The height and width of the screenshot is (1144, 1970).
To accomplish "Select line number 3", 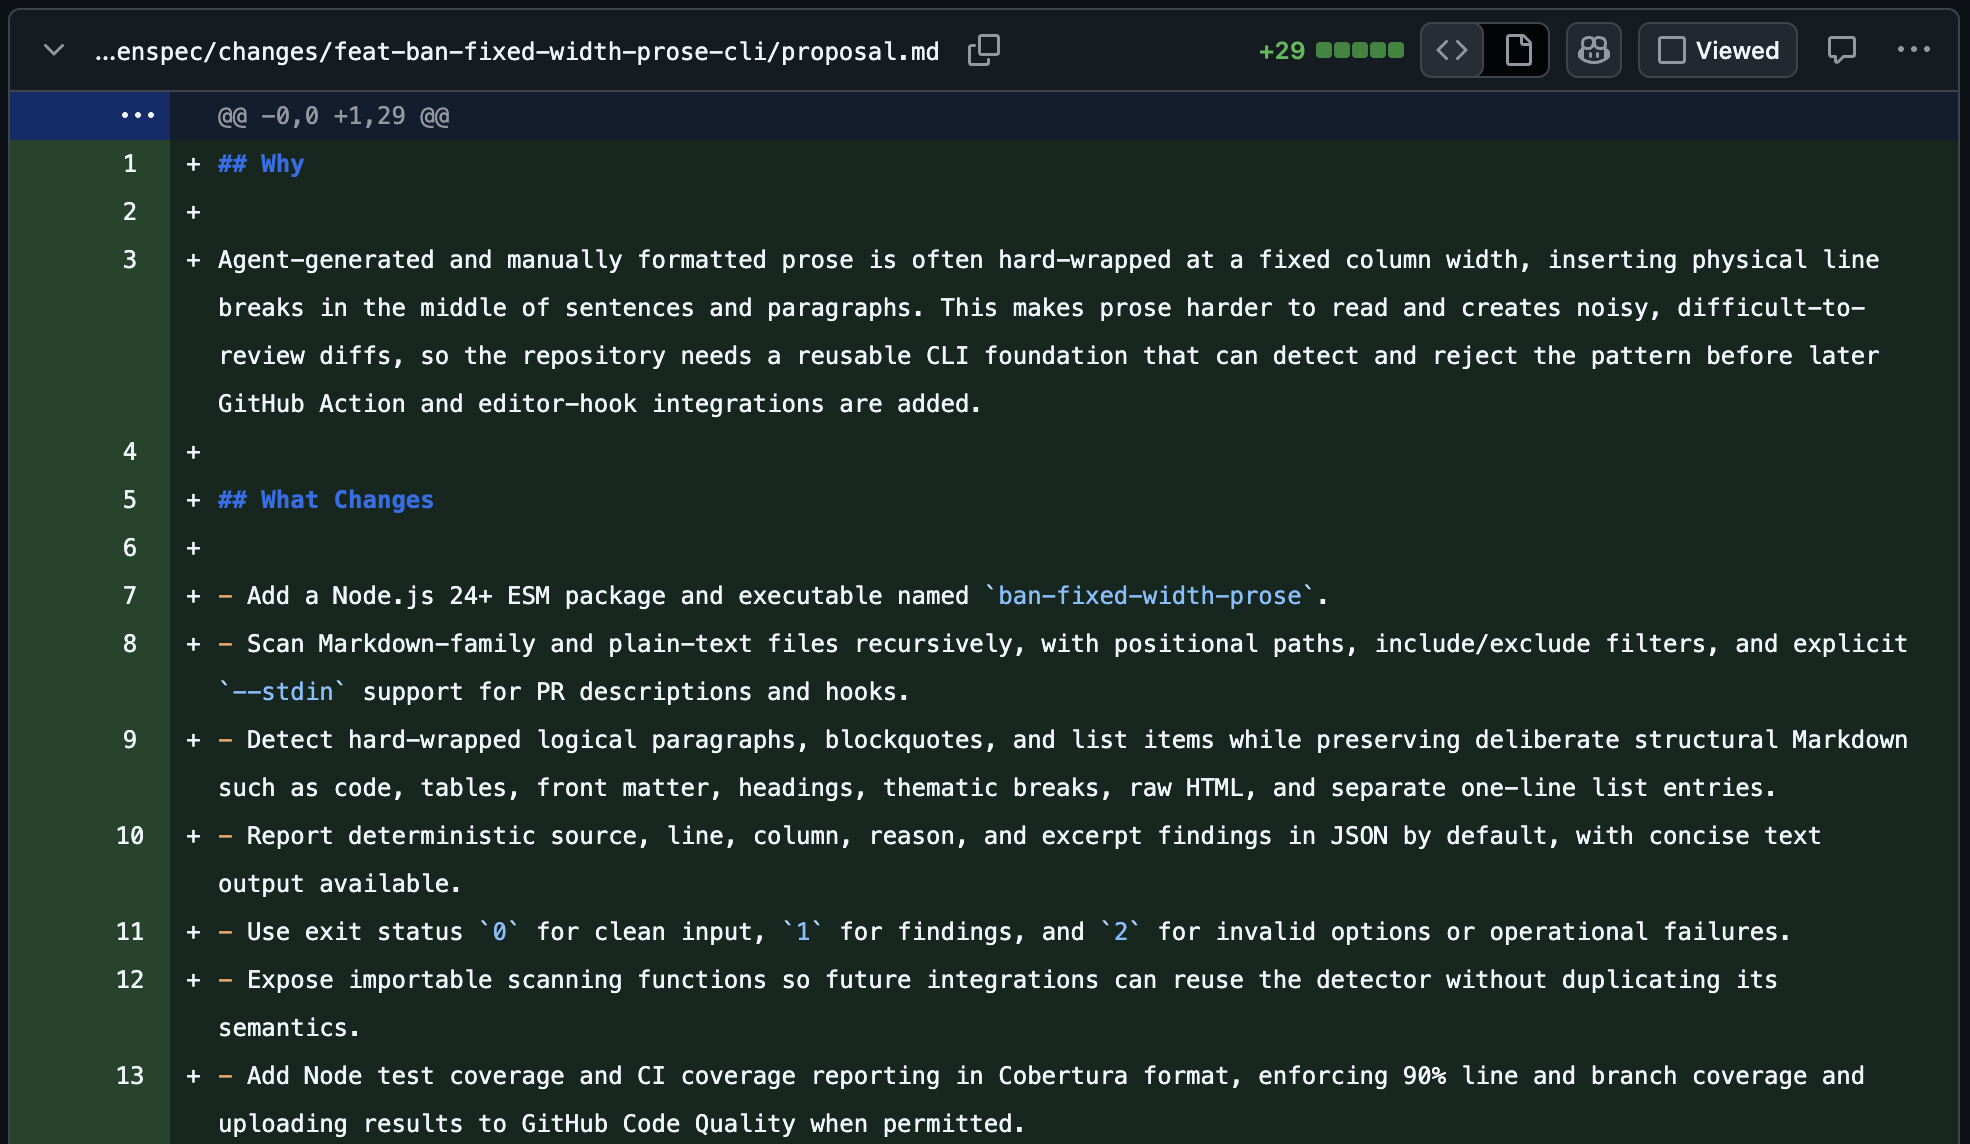I will pyautogui.click(x=130, y=260).
